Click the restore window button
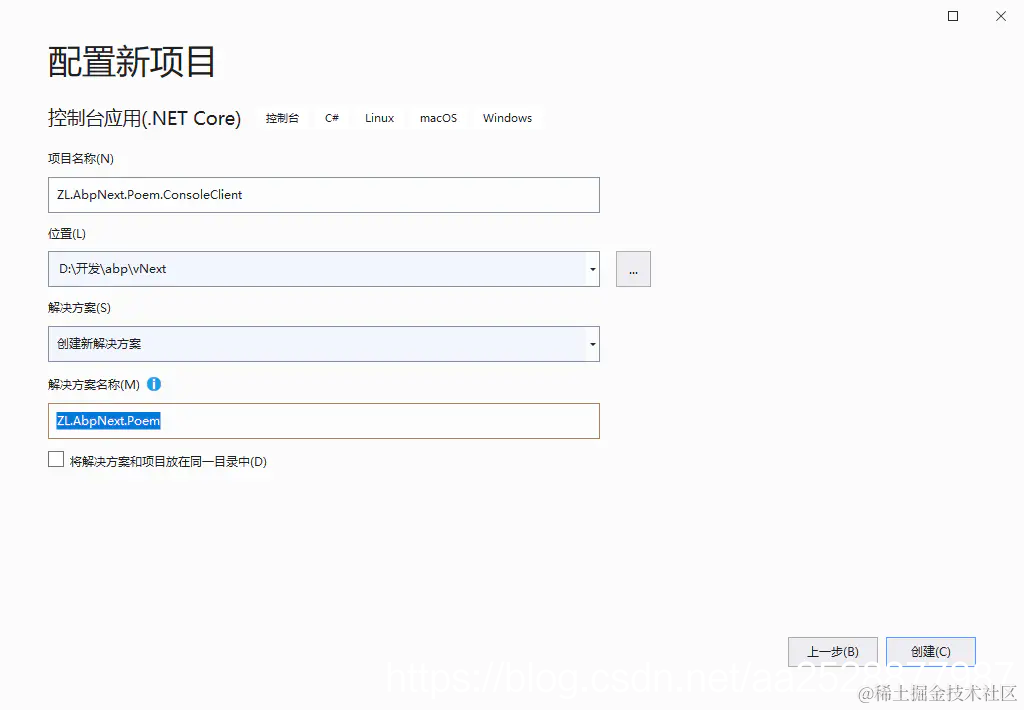This screenshot has width=1024, height=710. click(952, 16)
